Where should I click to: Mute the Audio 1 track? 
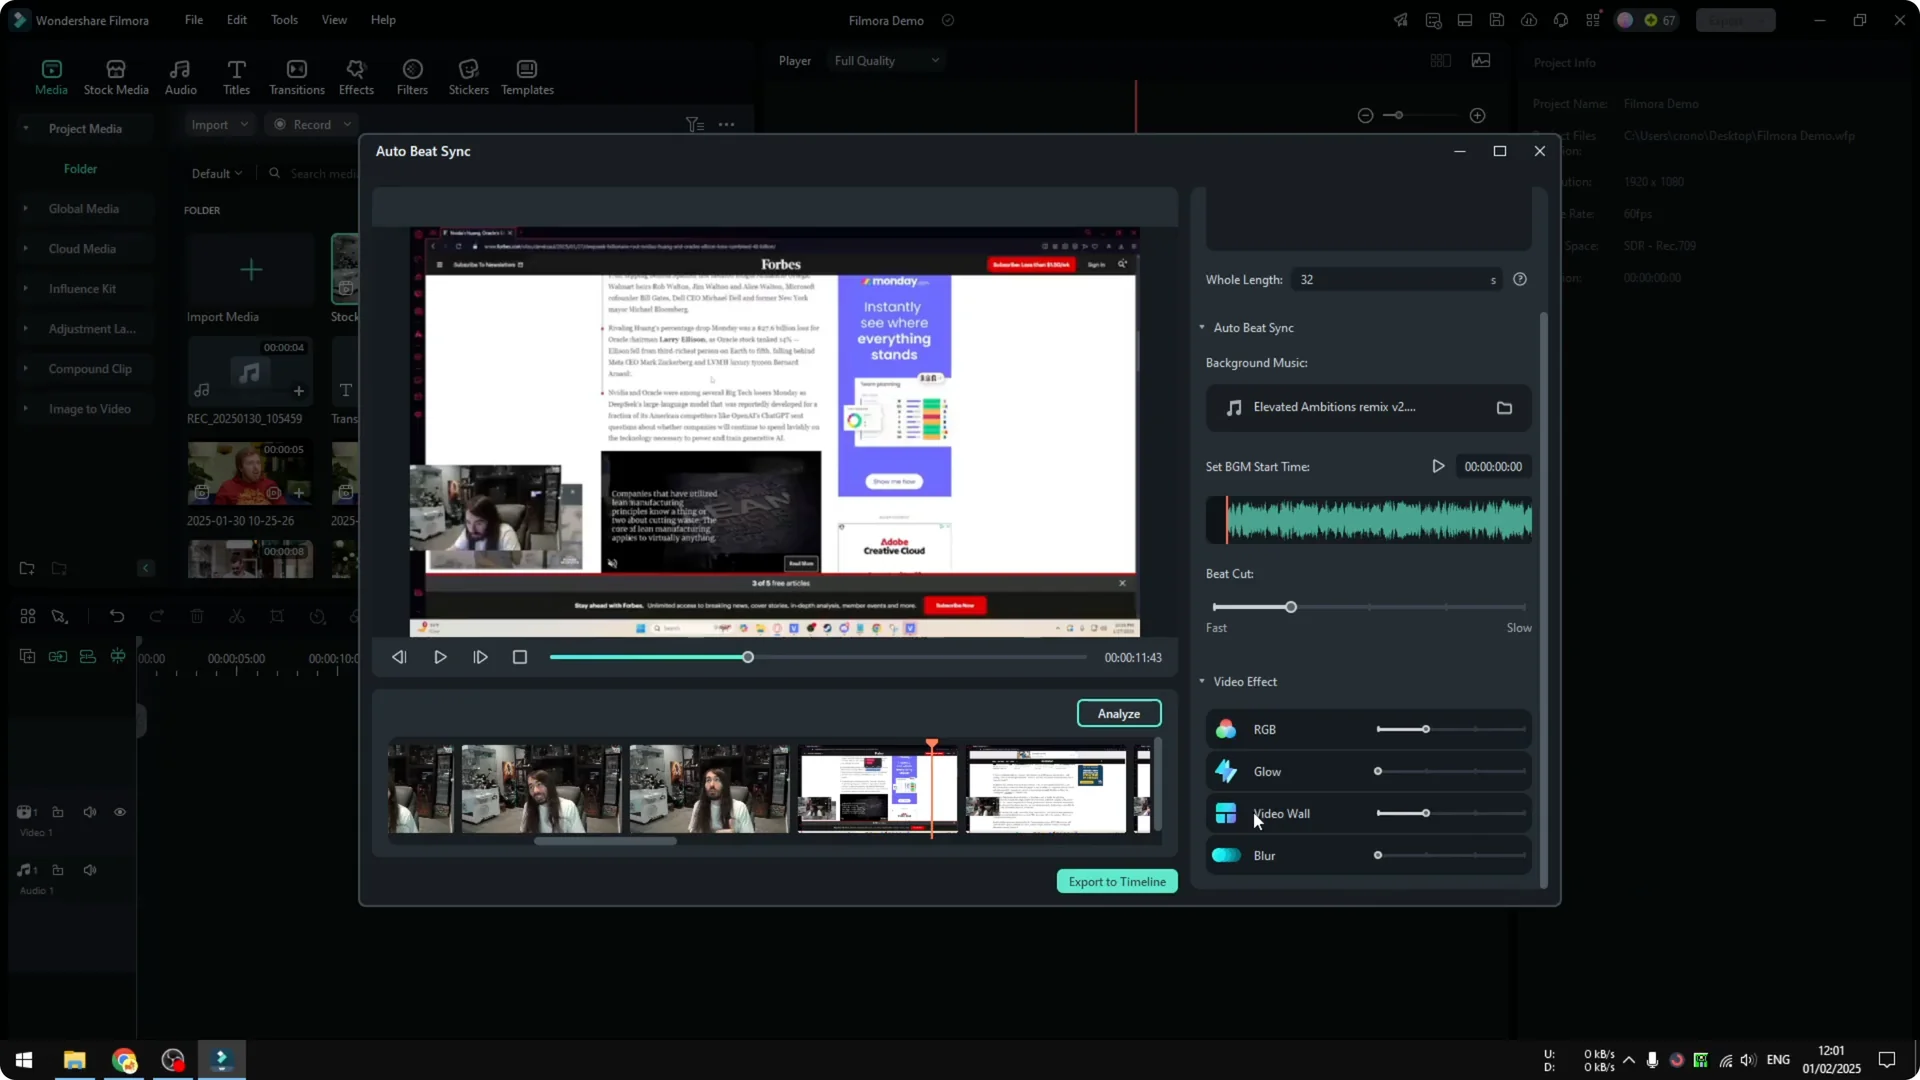click(89, 870)
